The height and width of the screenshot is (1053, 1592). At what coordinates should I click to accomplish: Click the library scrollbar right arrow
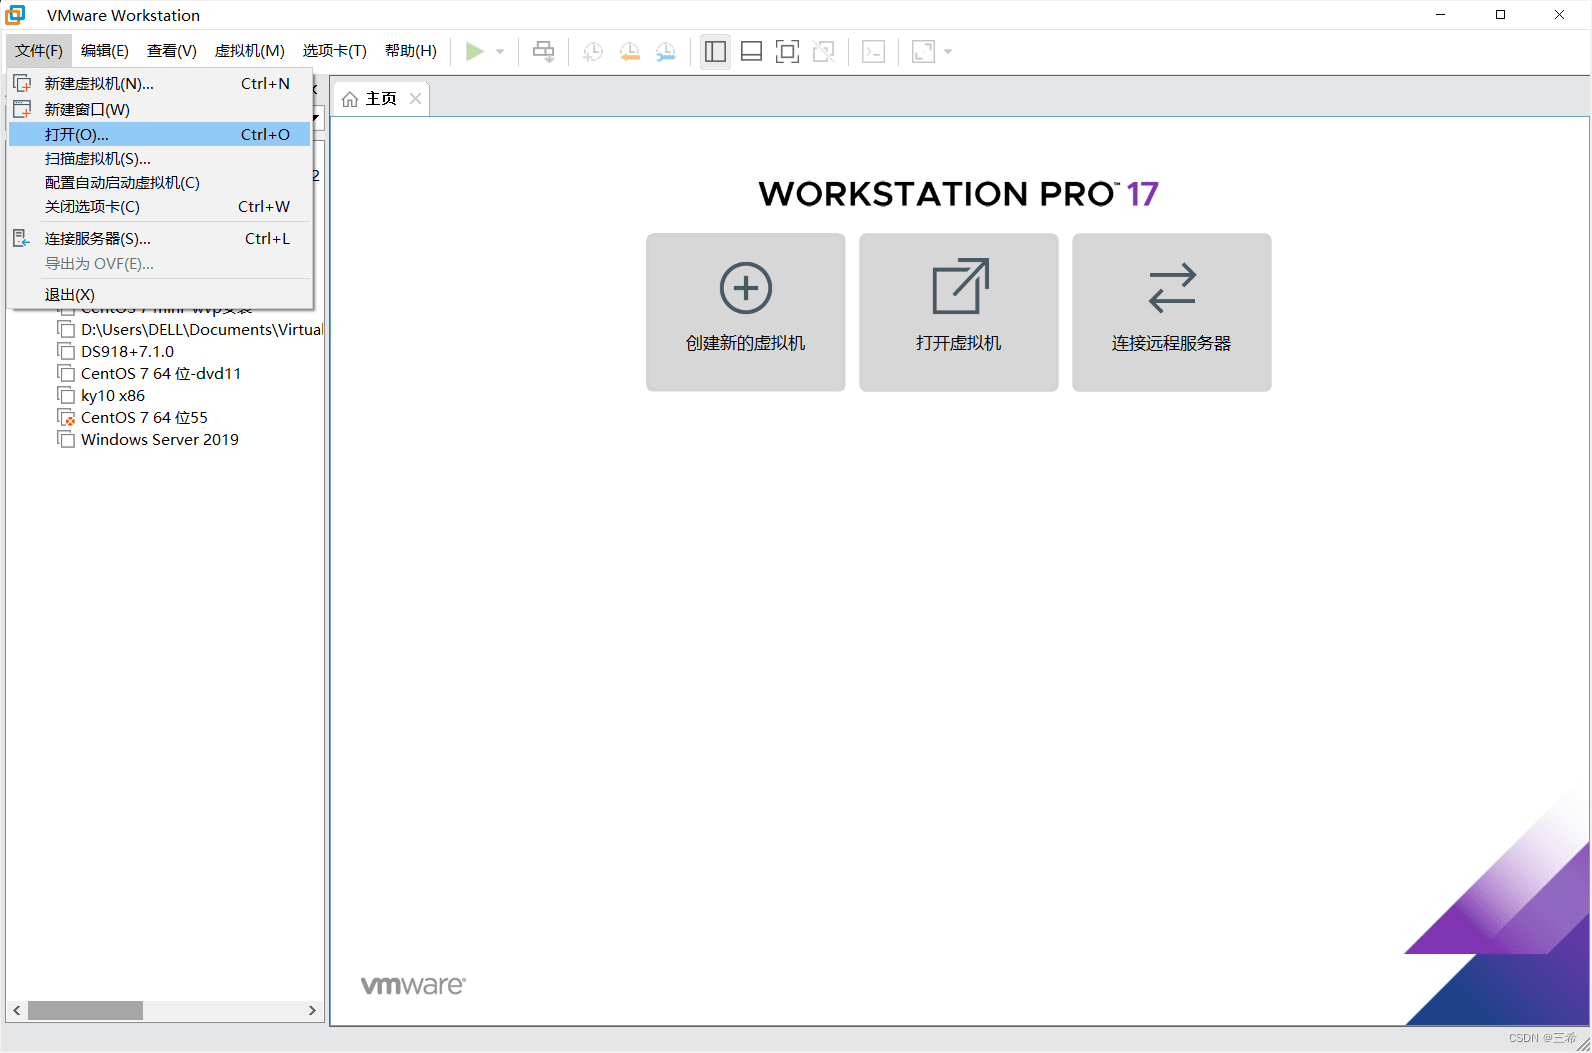pos(312,1011)
